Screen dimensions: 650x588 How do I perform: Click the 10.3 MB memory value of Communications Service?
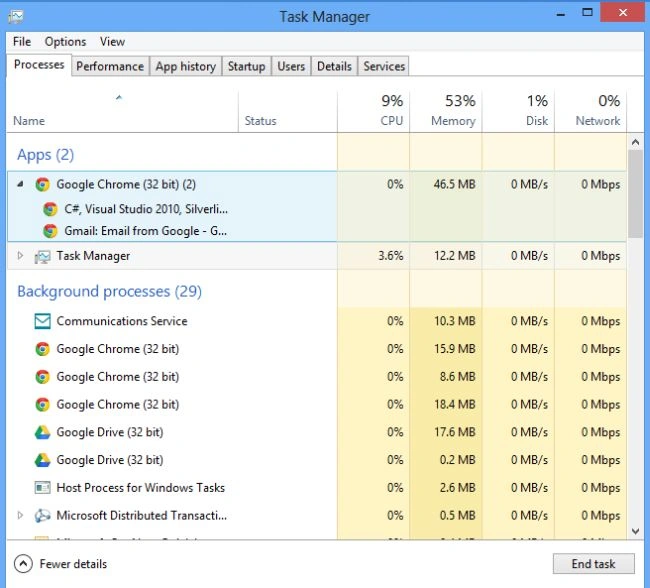(454, 321)
